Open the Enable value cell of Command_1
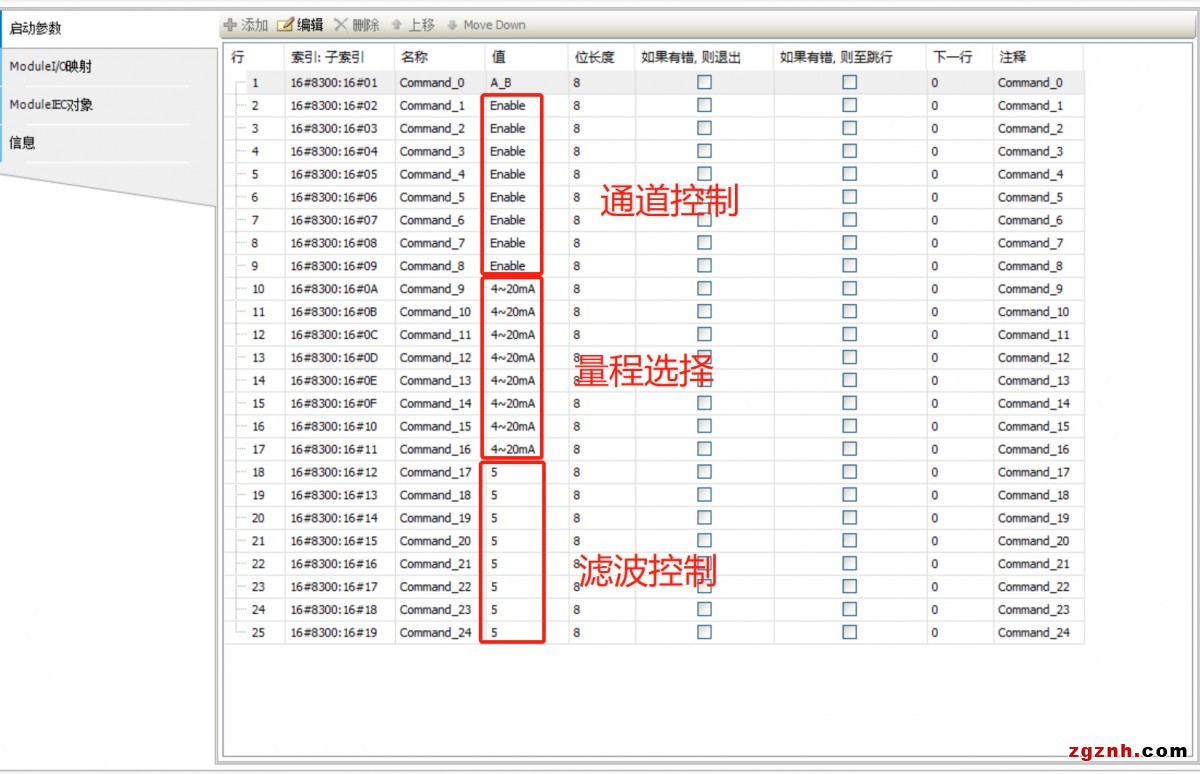Screen dimensions: 1200x774 tap(507, 106)
